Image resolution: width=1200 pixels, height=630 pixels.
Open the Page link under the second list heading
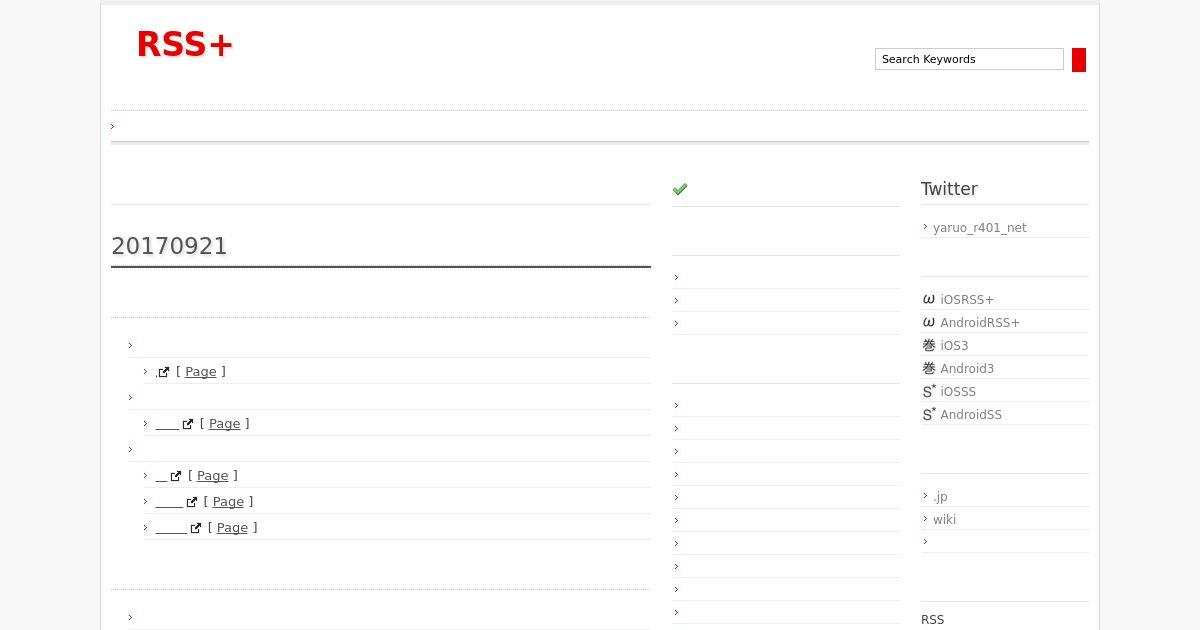[x=225, y=424]
